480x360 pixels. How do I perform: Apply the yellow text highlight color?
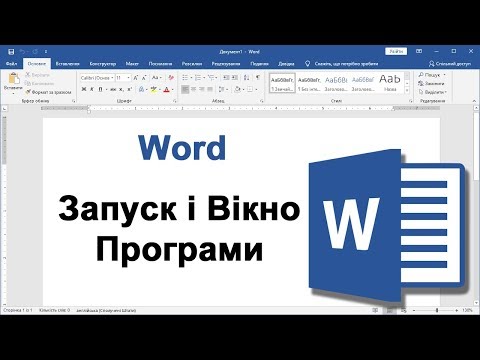(153, 89)
